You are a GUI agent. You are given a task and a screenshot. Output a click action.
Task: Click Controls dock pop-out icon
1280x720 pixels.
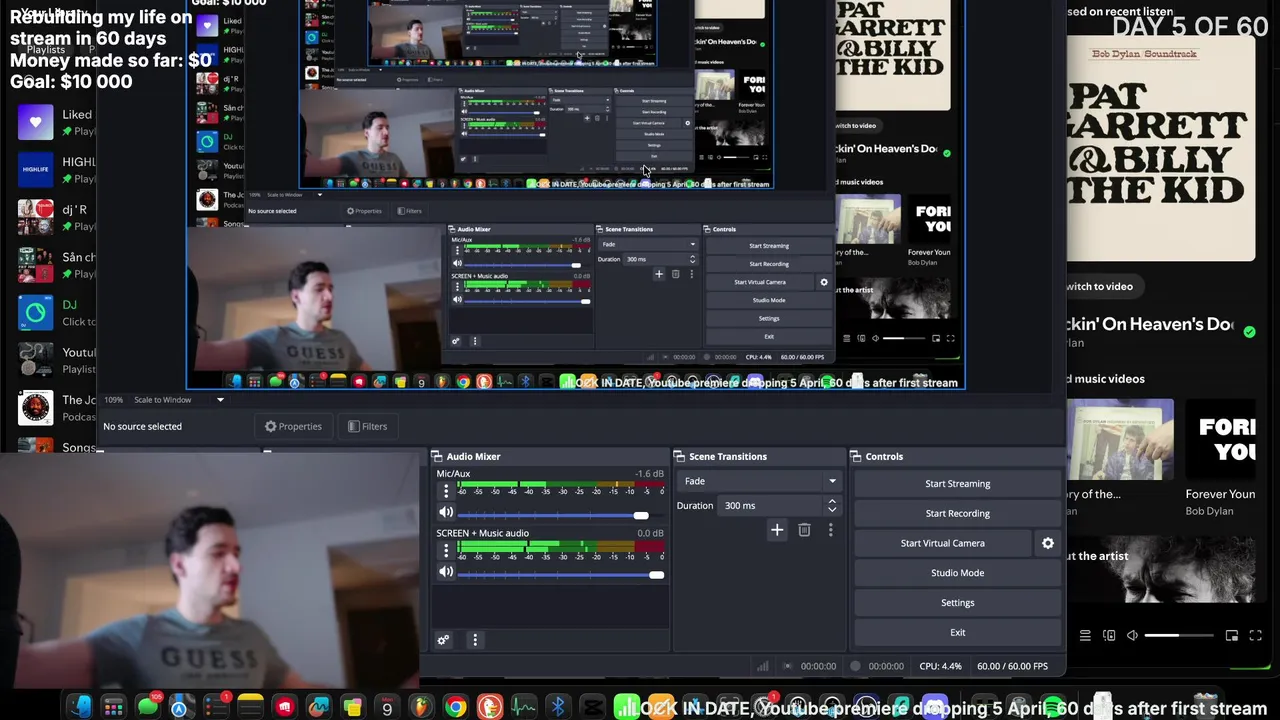tap(856, 457)
